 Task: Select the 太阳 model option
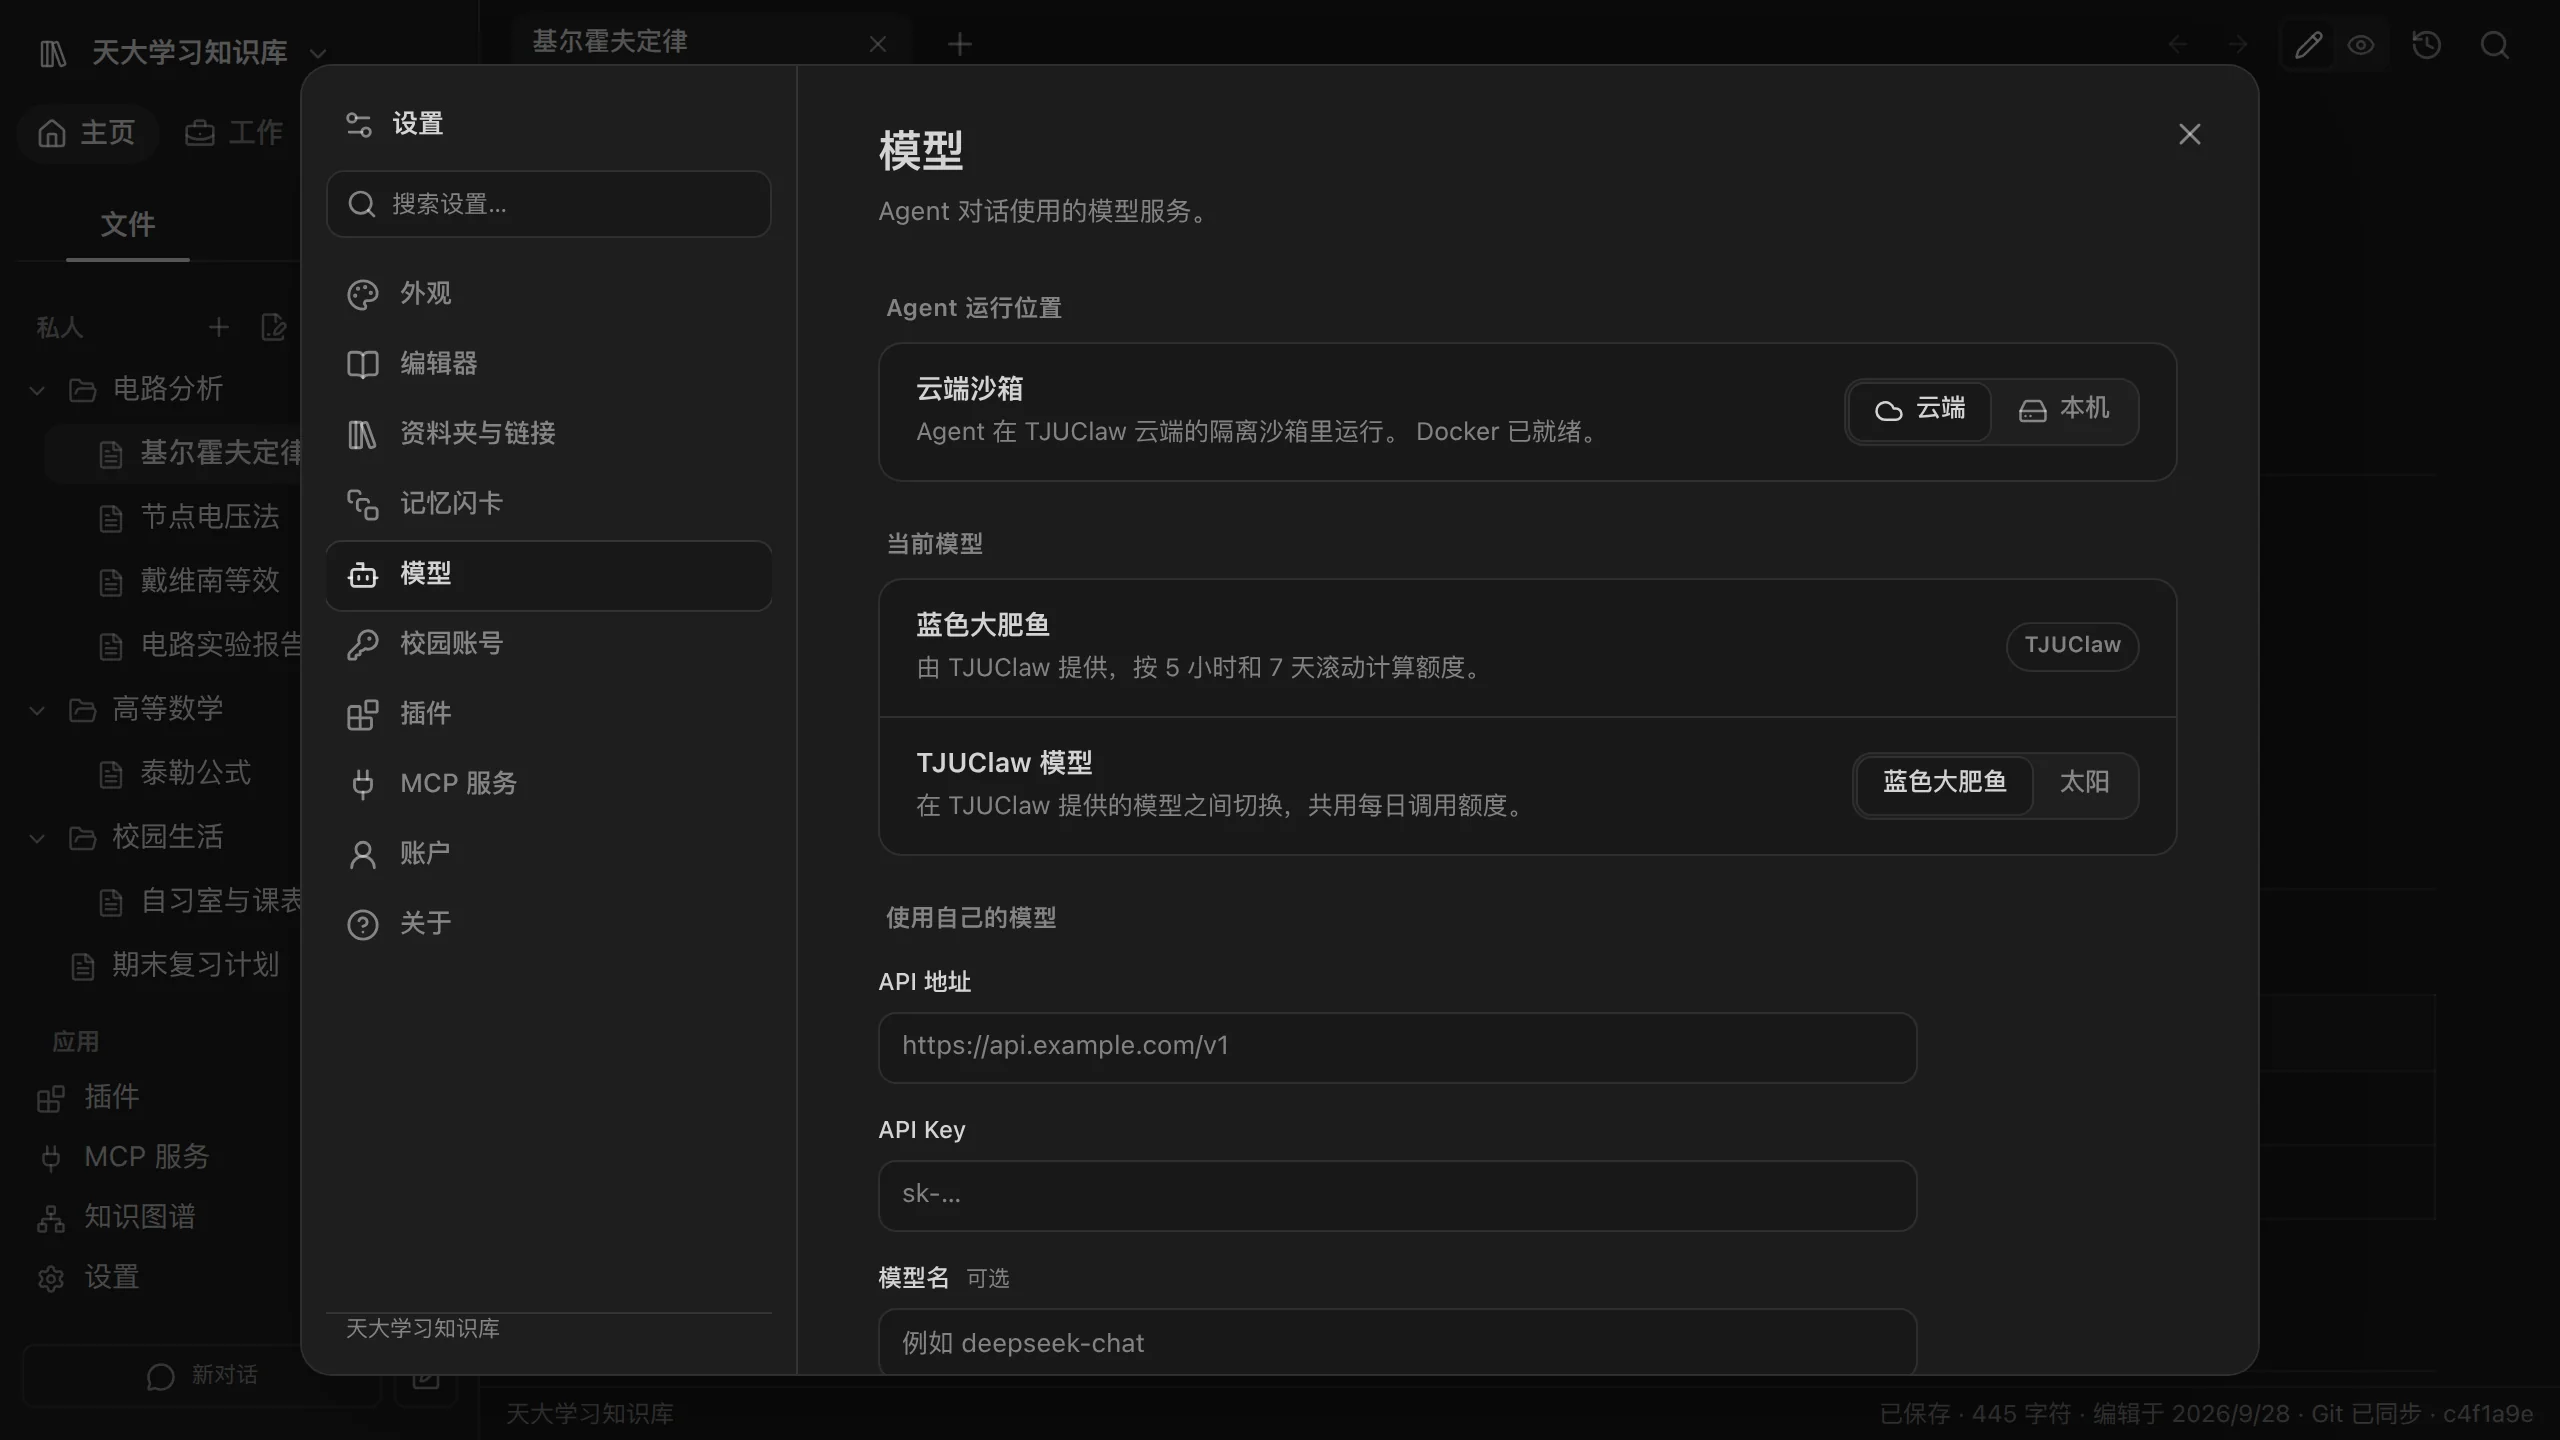pyautogui.click(x=2084, y=783)
